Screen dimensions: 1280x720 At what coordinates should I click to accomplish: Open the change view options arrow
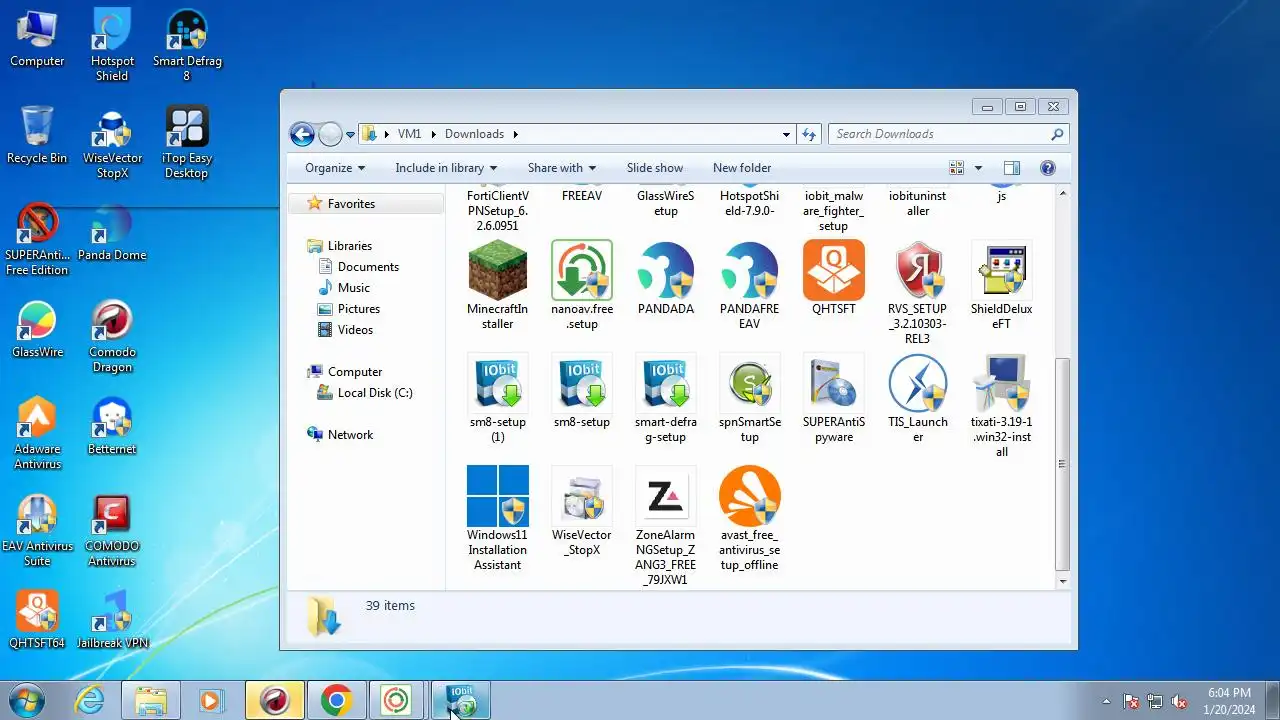coord(978,168)
